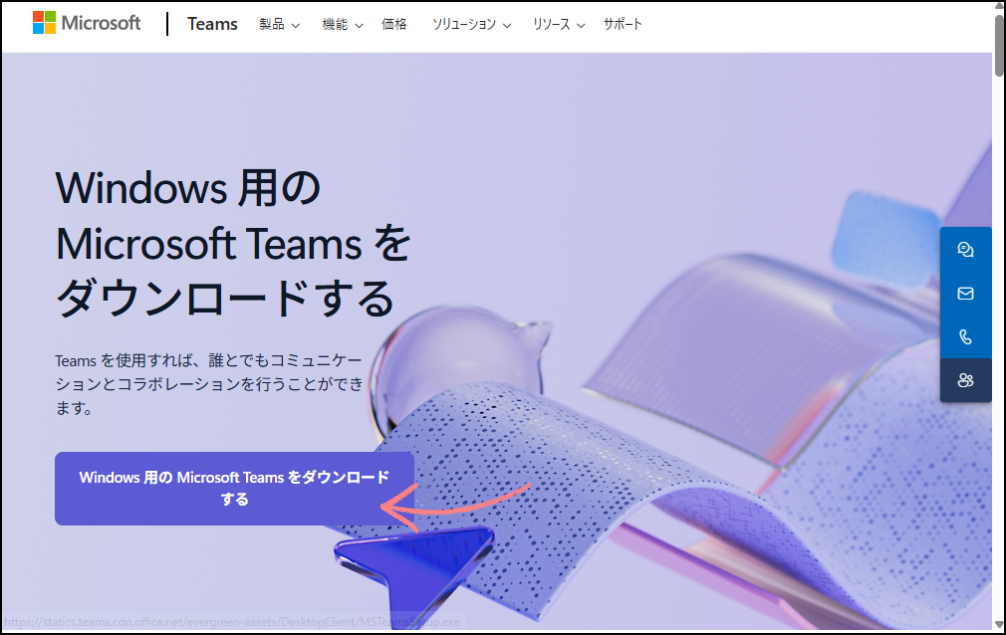
Task: Click the phone call icon
Action: pos(965,337)
